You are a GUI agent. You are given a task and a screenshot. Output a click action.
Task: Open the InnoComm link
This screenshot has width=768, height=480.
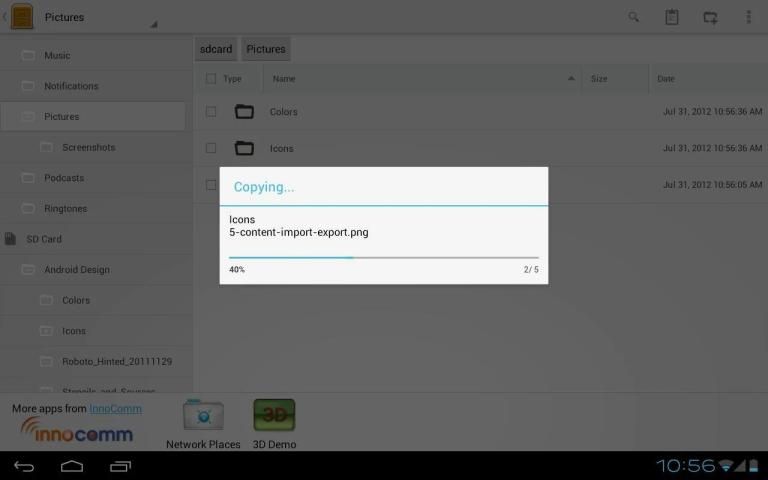pyautogui.click(x=115, y=408)
